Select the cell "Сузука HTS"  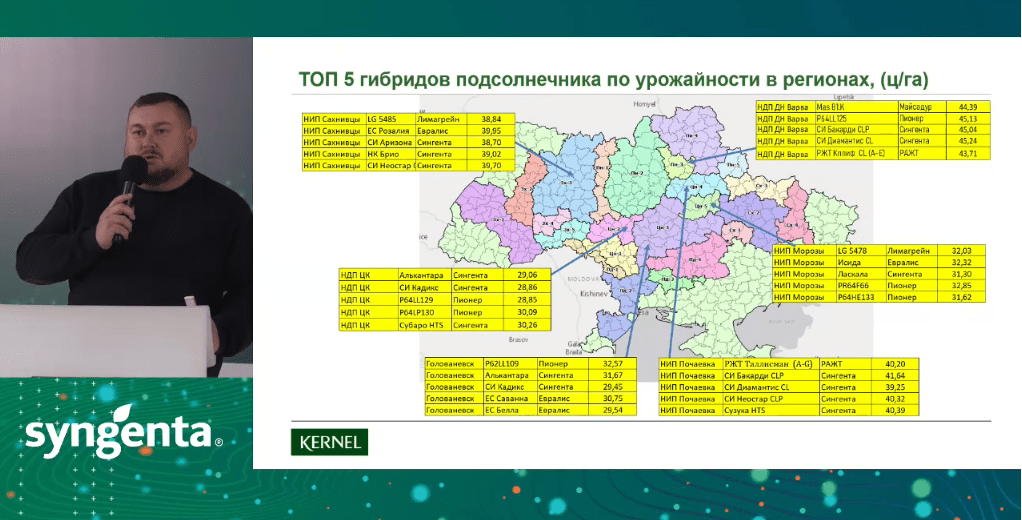770,411
